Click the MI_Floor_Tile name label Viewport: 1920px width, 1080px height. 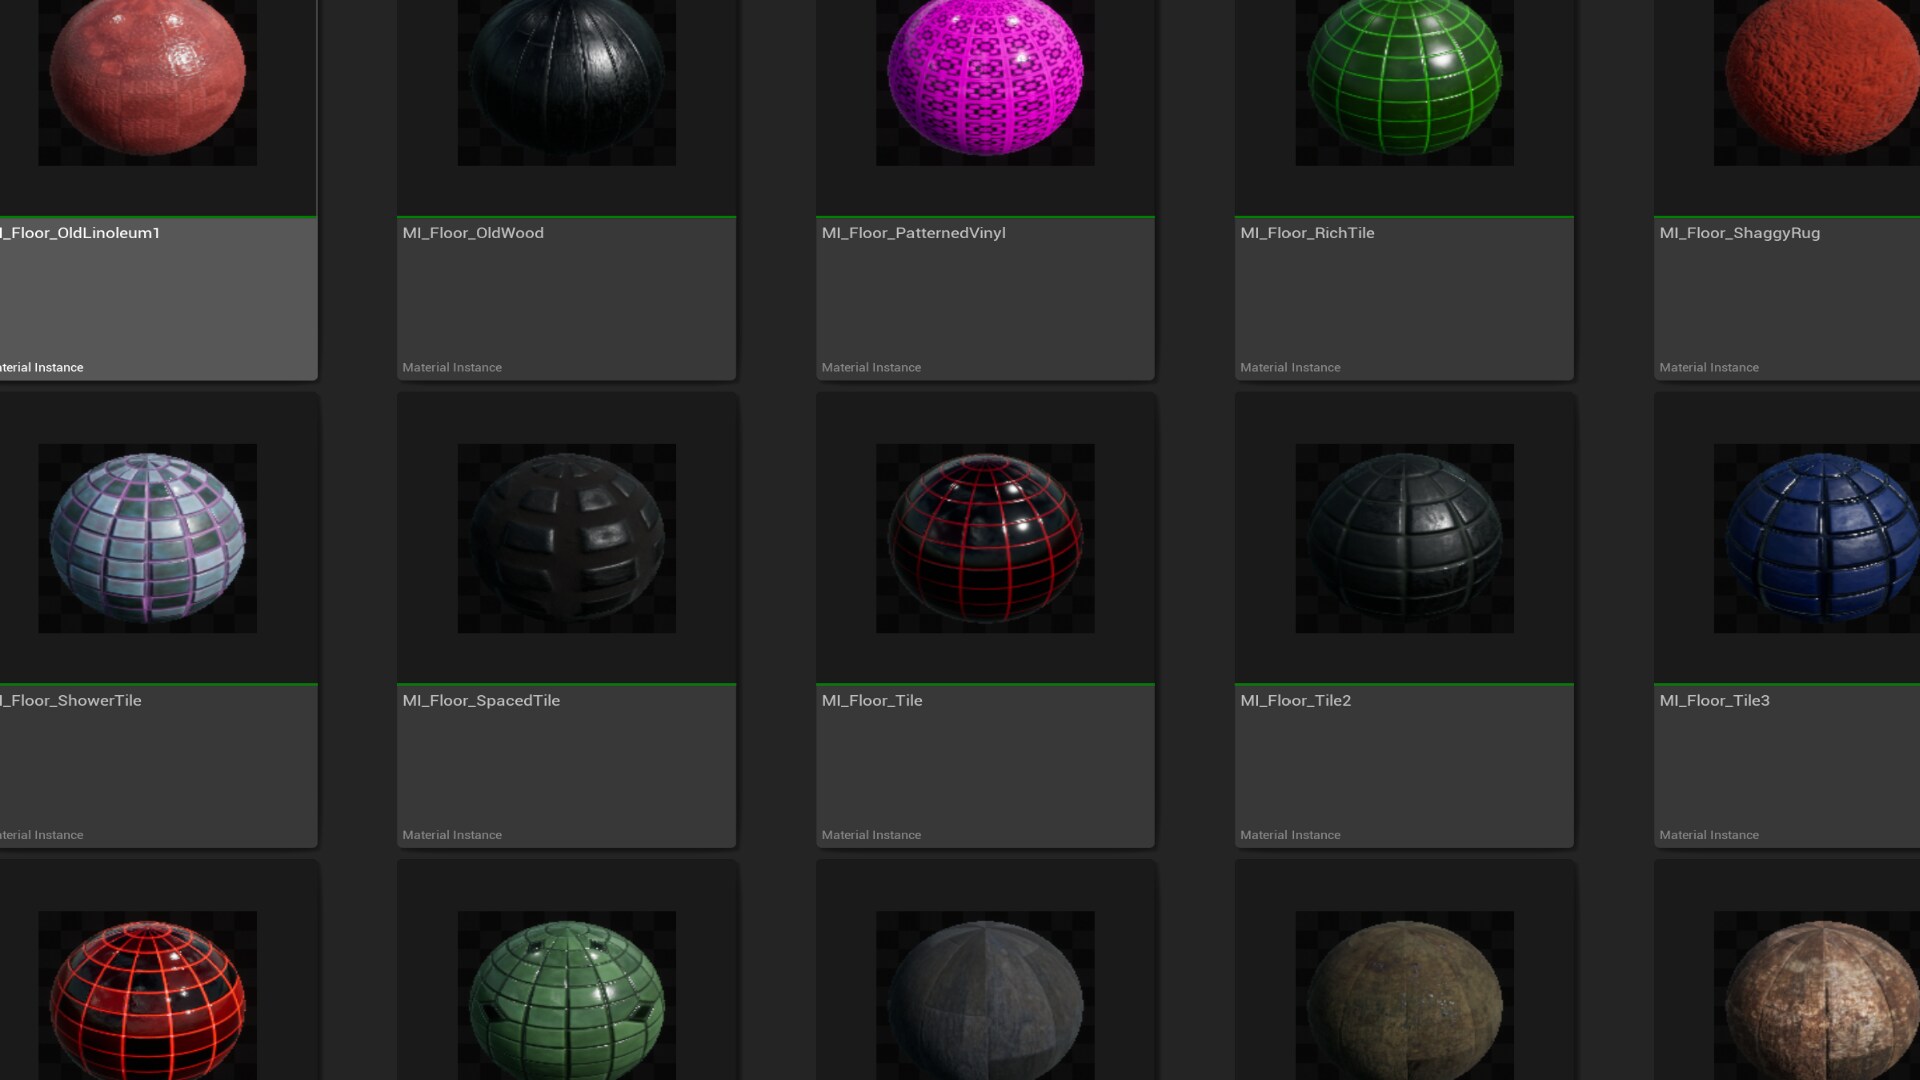pos(872,700)
